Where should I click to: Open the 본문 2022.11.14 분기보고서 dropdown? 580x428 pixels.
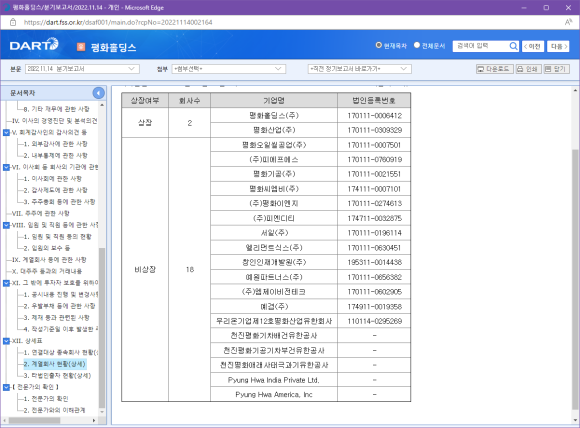click(x=82, y=69)
